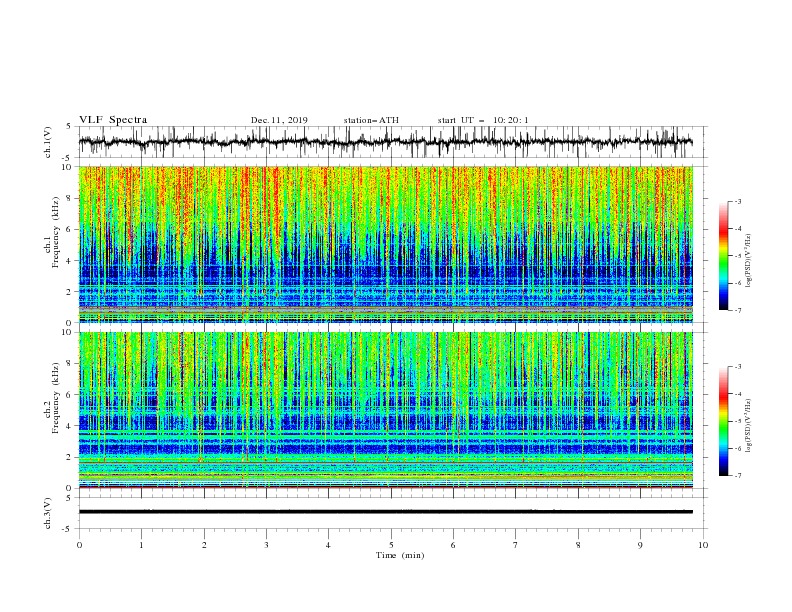Click the "-5" tick on the lower colorbar
792x612 pixels.
pyautogui.click(x=737, y=421)
